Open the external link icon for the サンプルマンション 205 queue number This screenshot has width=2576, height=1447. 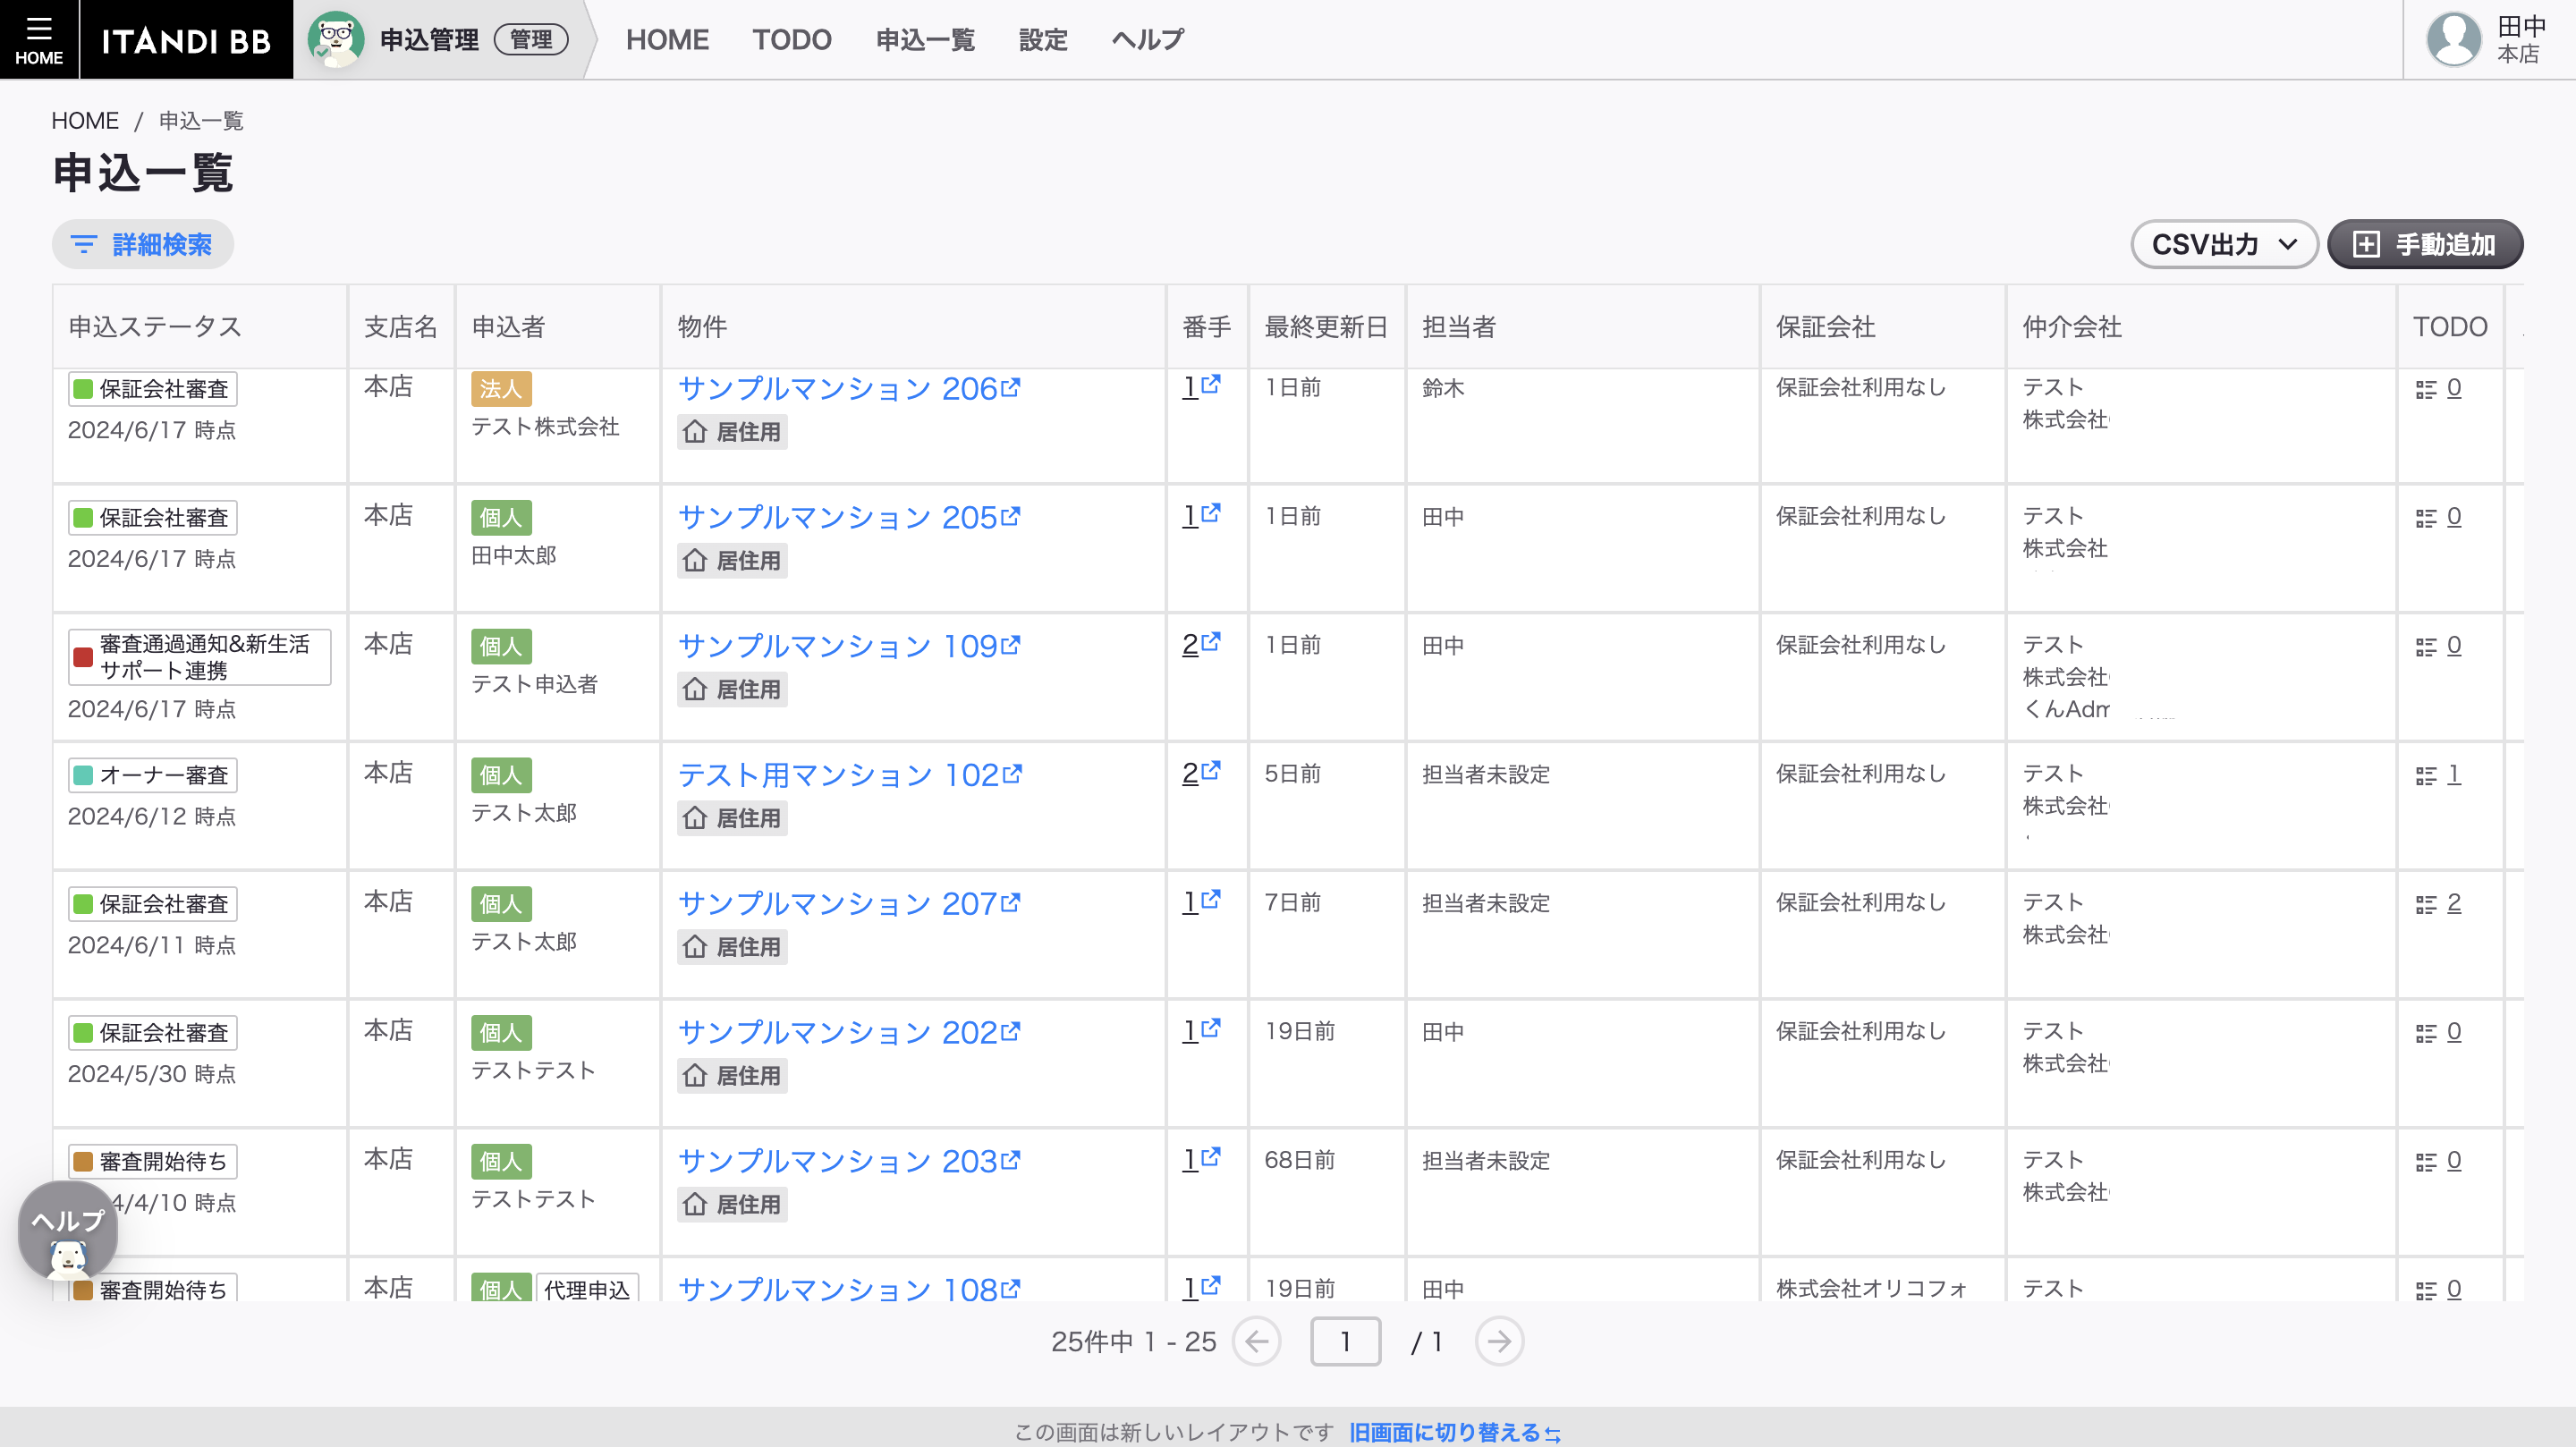point(1211,514)
